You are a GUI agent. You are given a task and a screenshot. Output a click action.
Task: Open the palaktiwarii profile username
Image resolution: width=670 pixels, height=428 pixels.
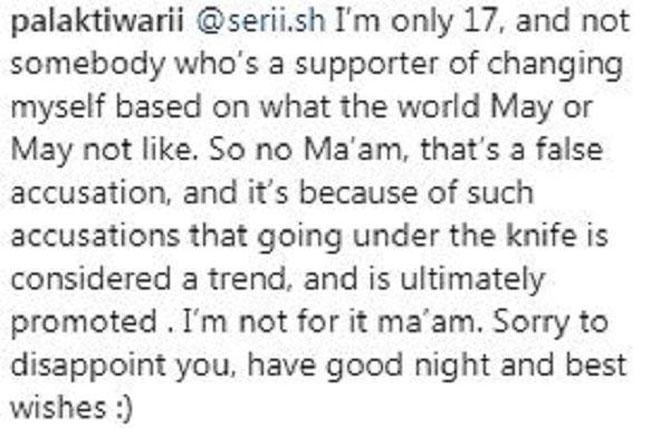coord(97,23)
